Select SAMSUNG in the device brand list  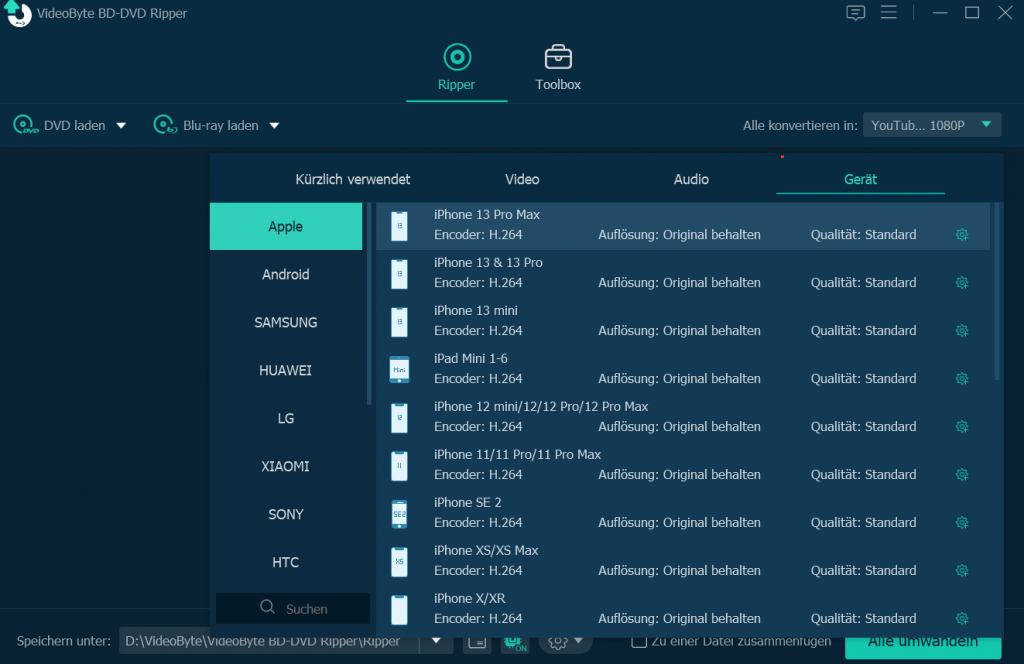(x=286, y=323)
